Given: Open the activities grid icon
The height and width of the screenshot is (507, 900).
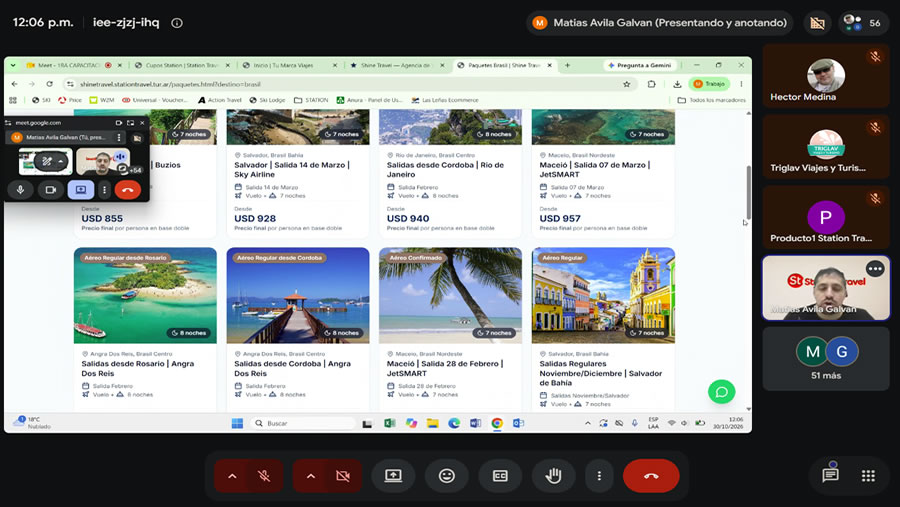Looking at the screenshot, I should 868,475.
